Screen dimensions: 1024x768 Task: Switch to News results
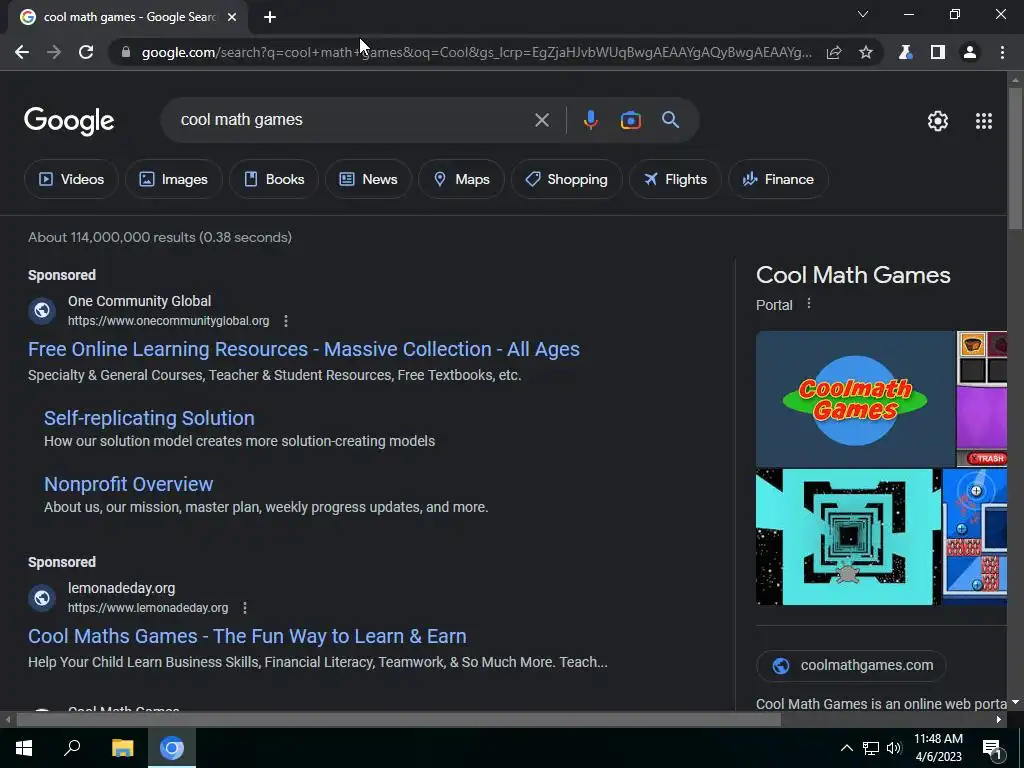pos(368,179)
